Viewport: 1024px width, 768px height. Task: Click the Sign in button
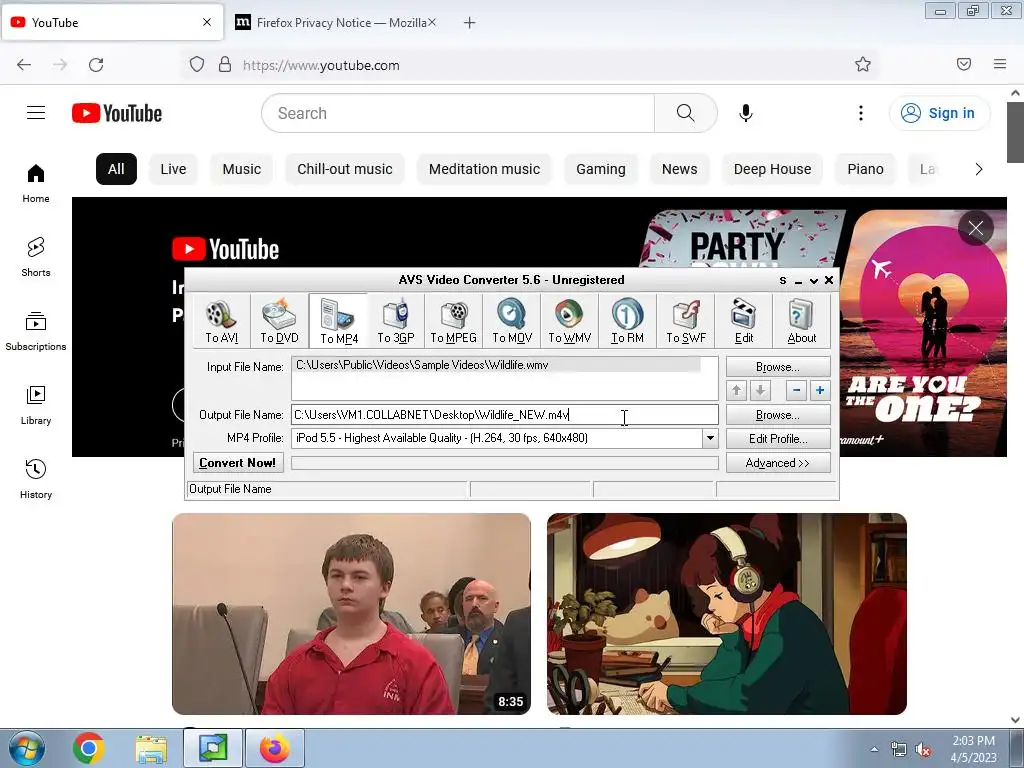(939, 113)
